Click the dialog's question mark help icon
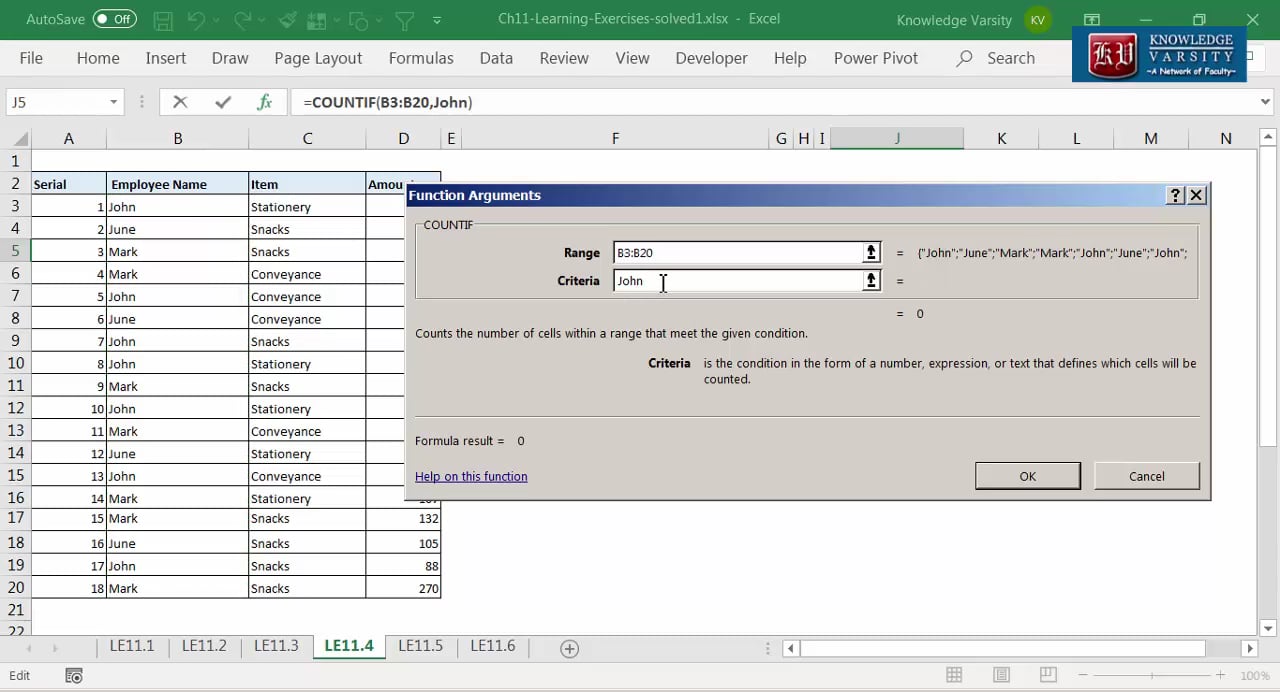Screen dimensions: 1280x692 1175,195
